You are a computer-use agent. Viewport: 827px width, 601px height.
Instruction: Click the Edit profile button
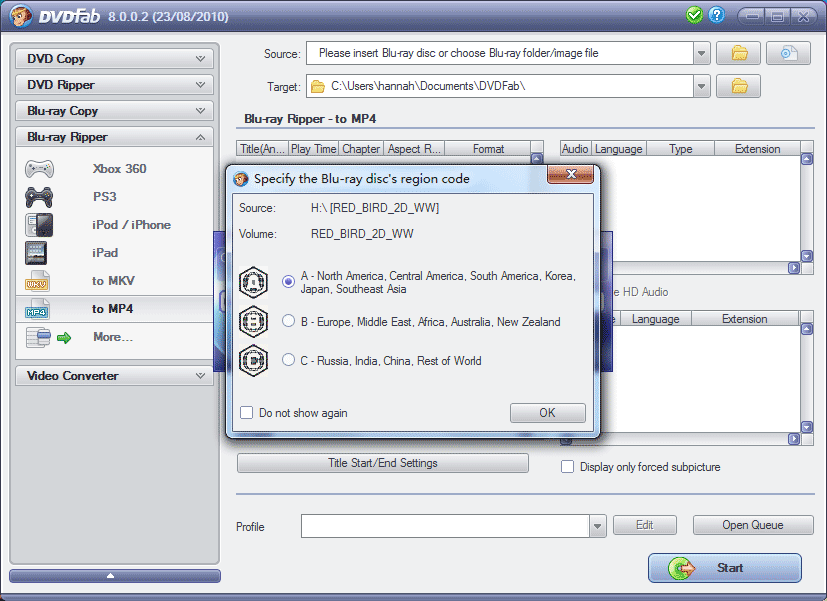coord(645,525)
